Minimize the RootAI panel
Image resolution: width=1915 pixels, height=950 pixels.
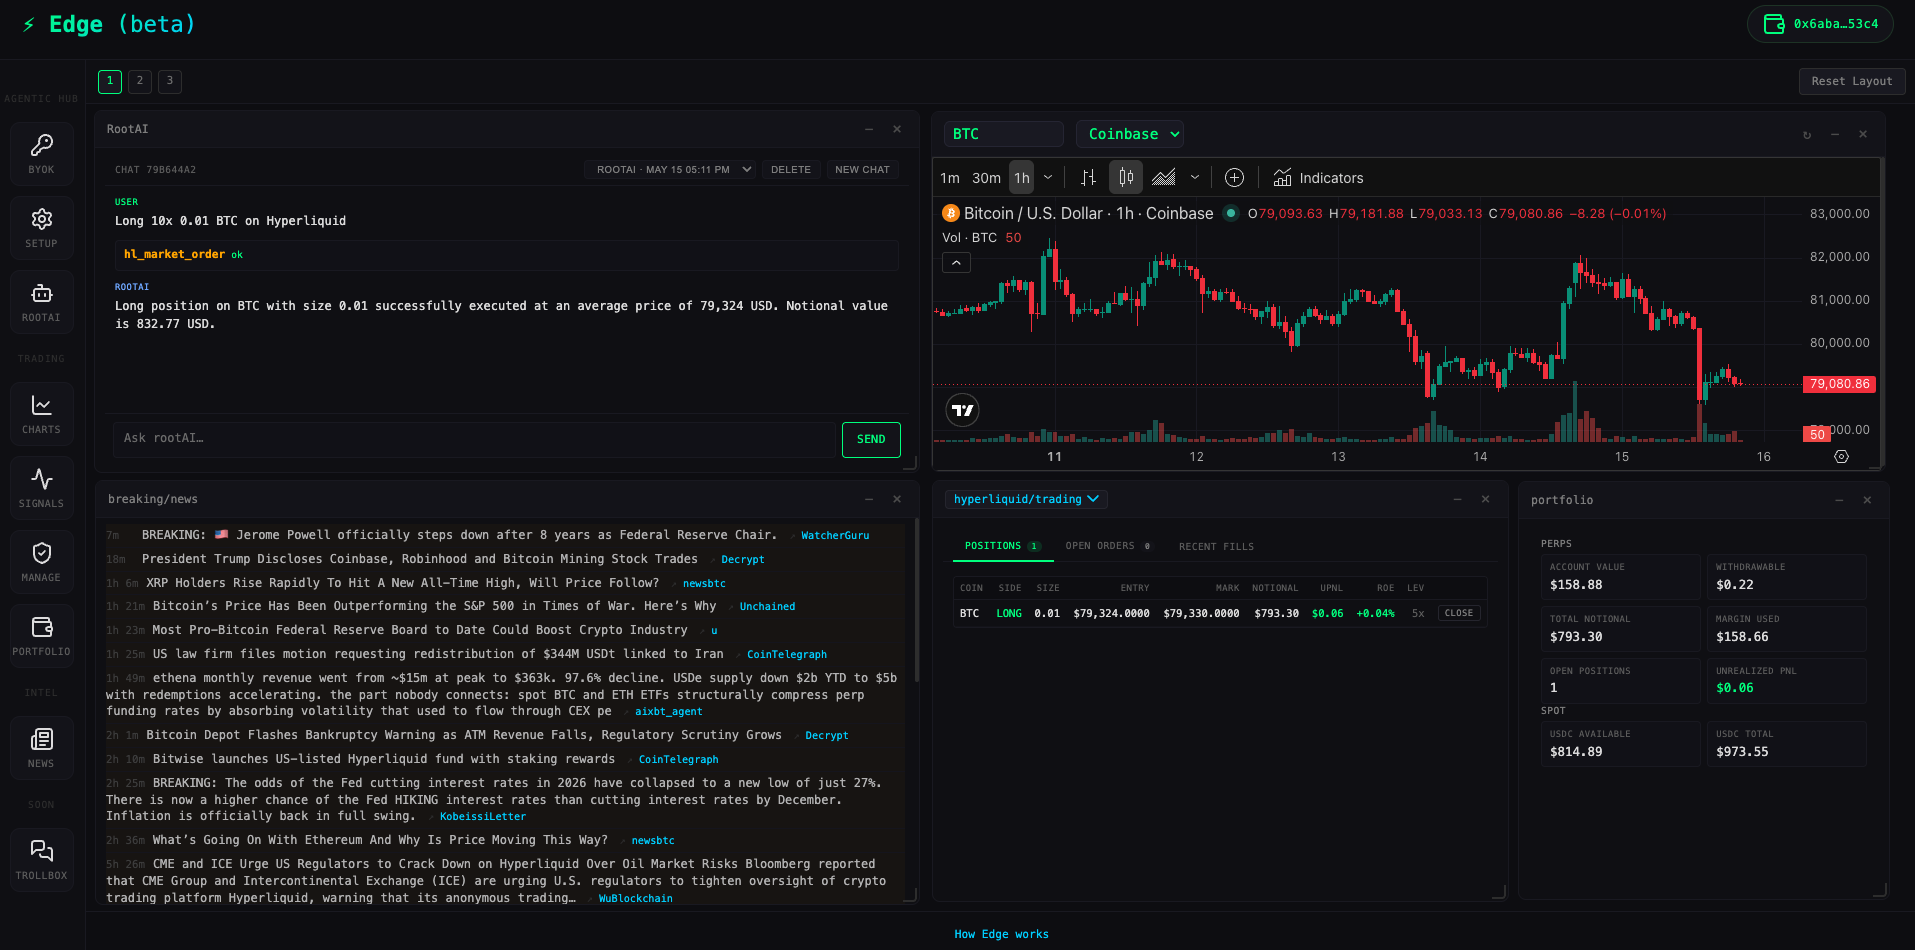pos(869,129)
